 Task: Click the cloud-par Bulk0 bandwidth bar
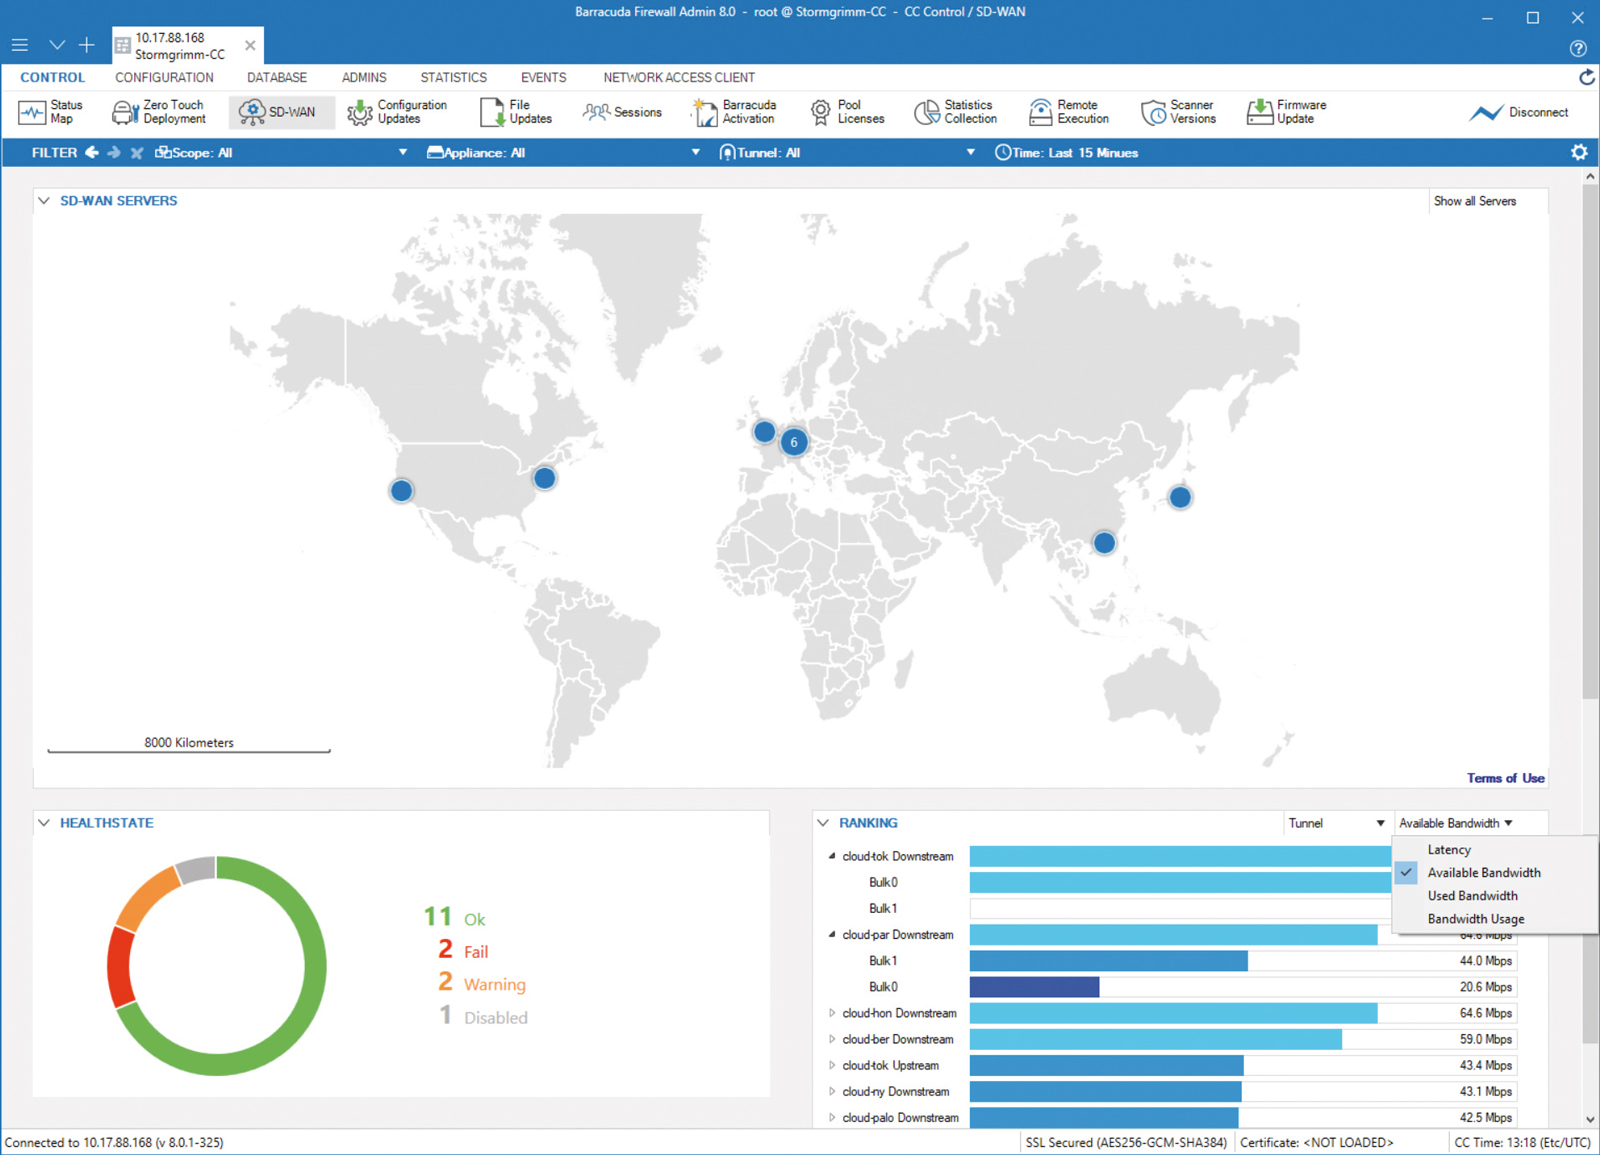click(x=1034, y=987)
